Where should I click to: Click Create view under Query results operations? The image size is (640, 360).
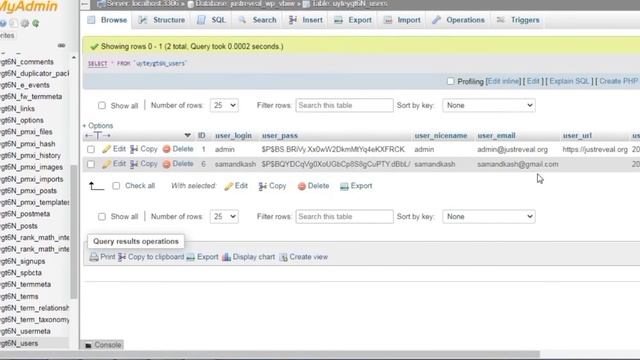coord(304,257)
